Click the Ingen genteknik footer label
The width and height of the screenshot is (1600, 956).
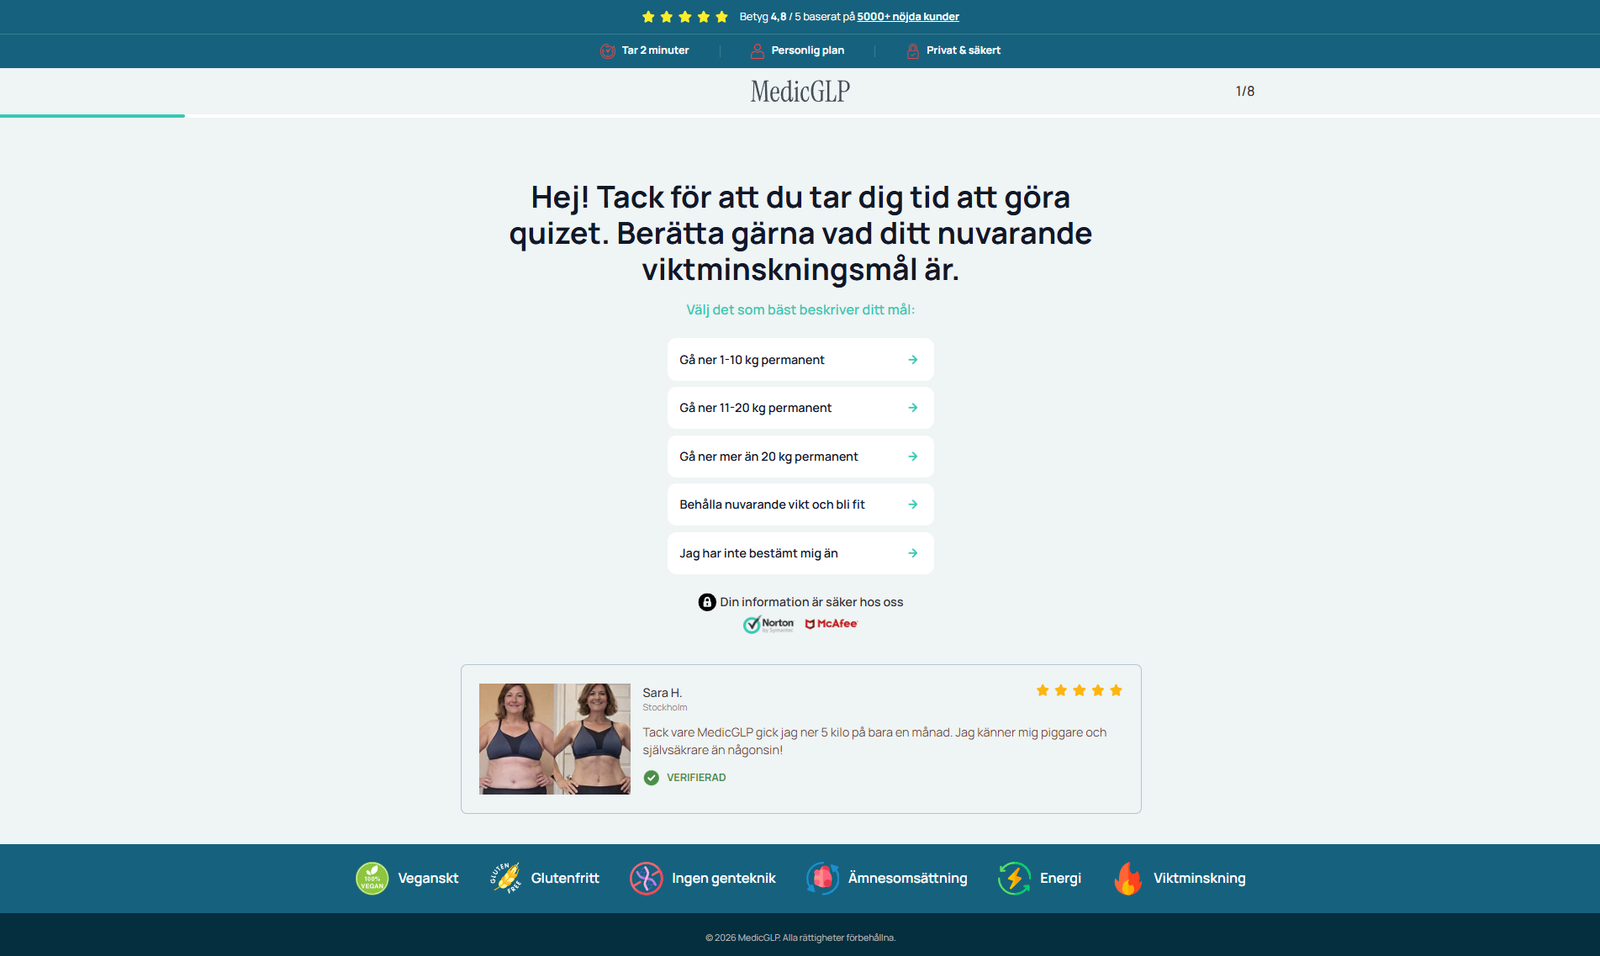tap(724, 878)
